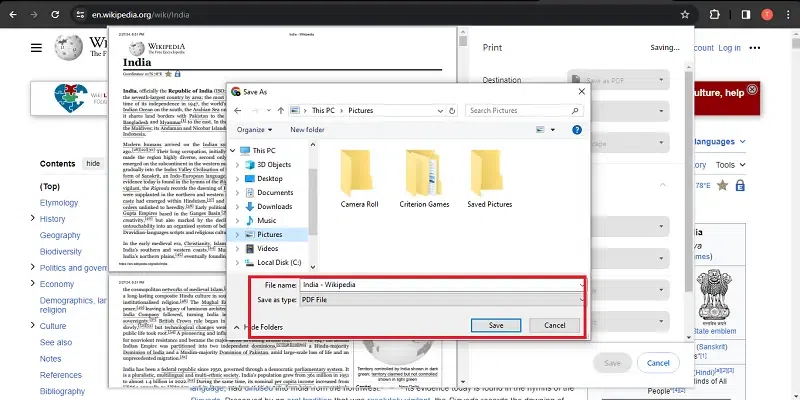Expand the 3D Objects tree node
Image resolution: width=800 pixels, height=400 pixels.
[237, 165]
